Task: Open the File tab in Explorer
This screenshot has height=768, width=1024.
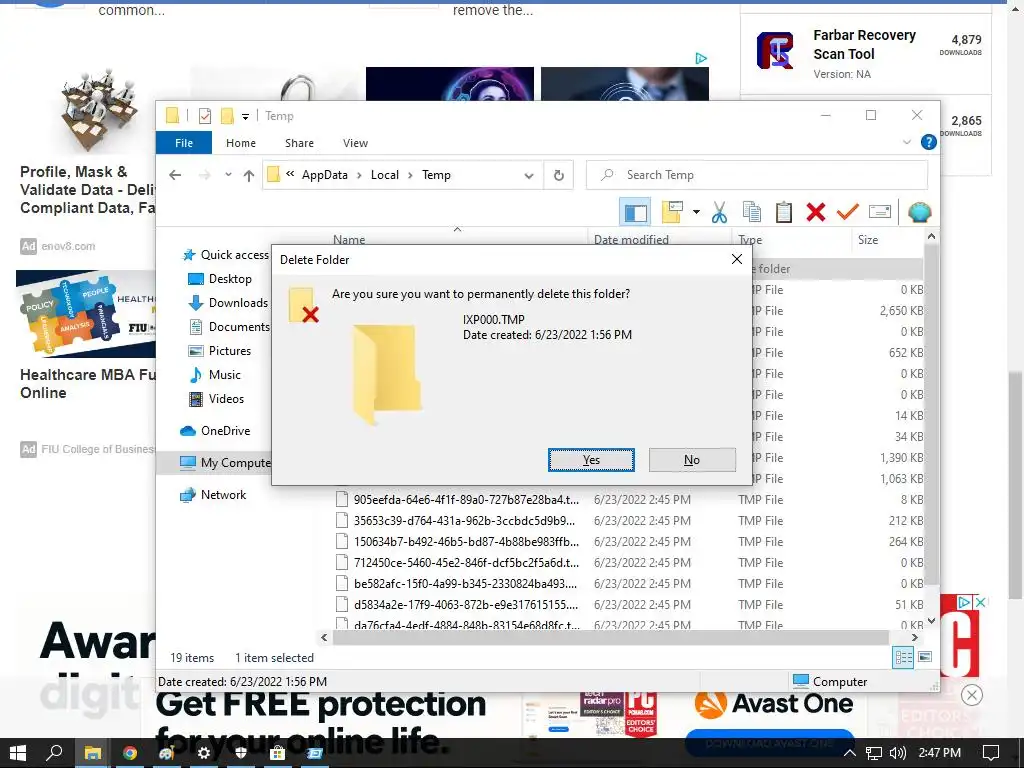Action: coord(184,143)
